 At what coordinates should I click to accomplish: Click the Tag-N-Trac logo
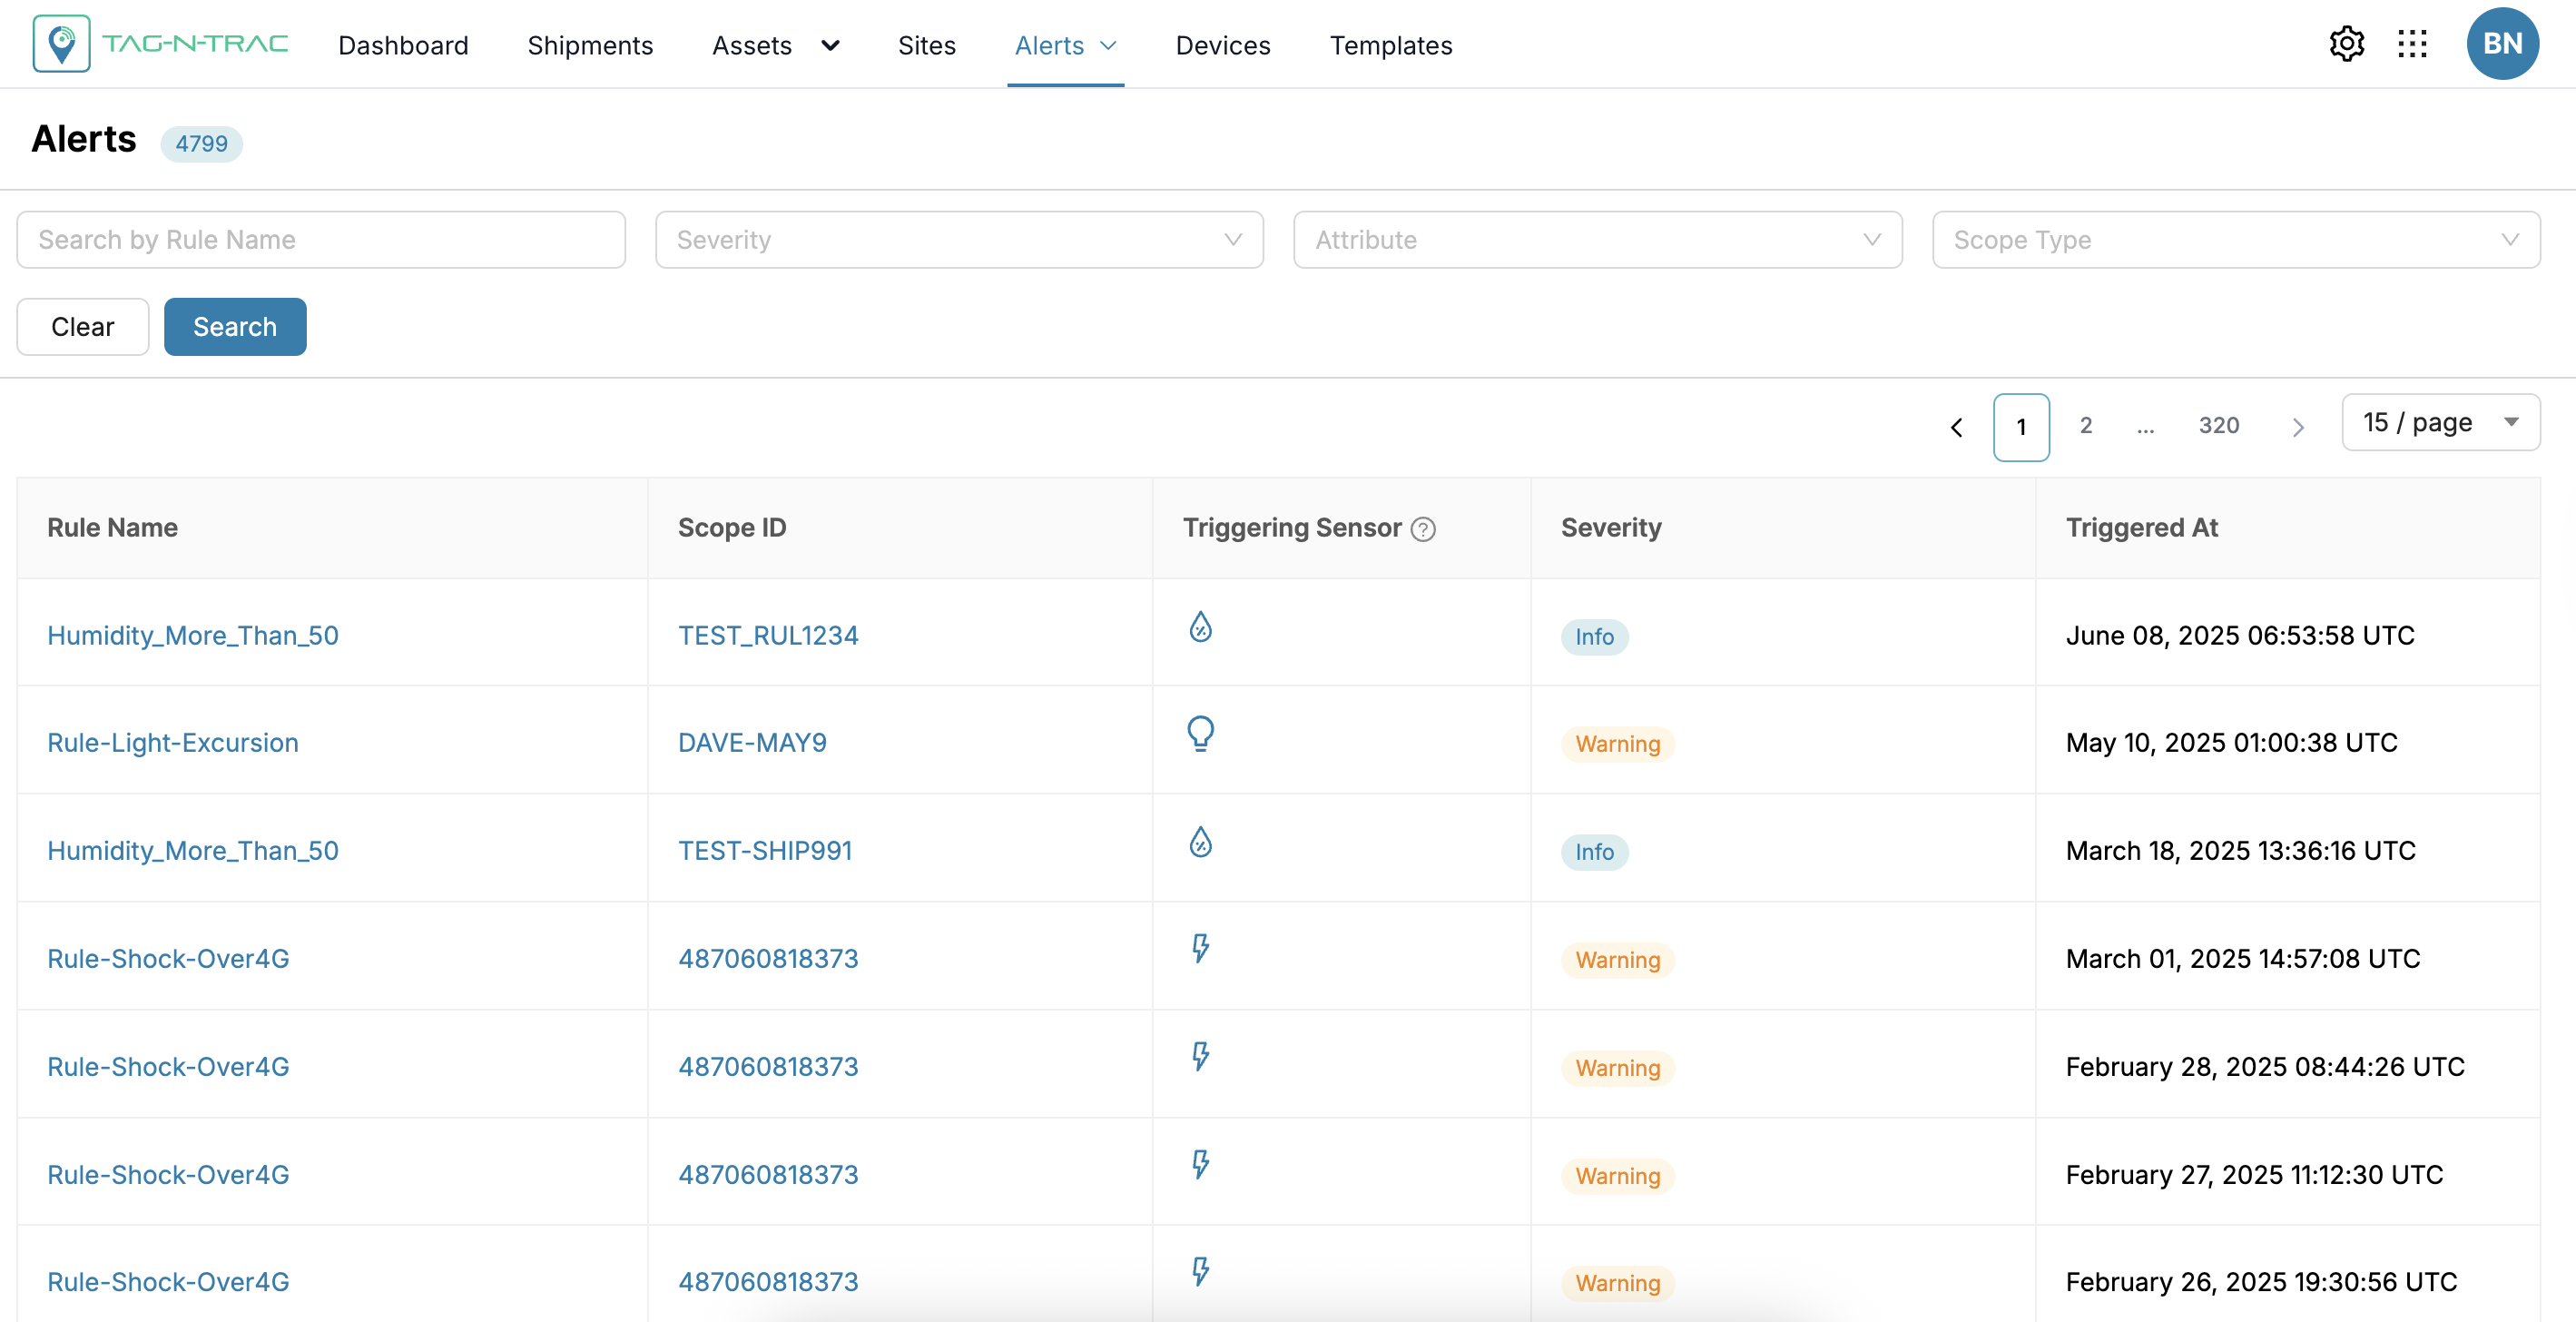[160, 44]
